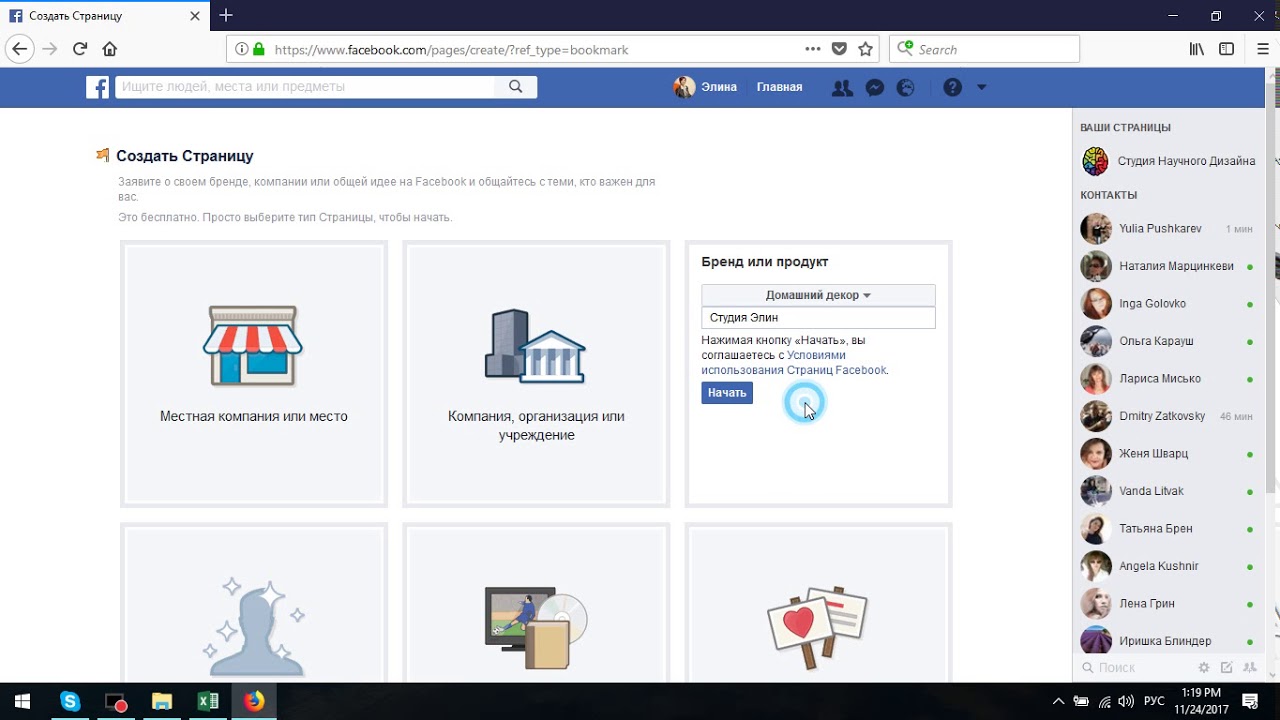Open the quick help question mark icon
Viewport: 1280px width, 720px height.
[x=952, y=88]
